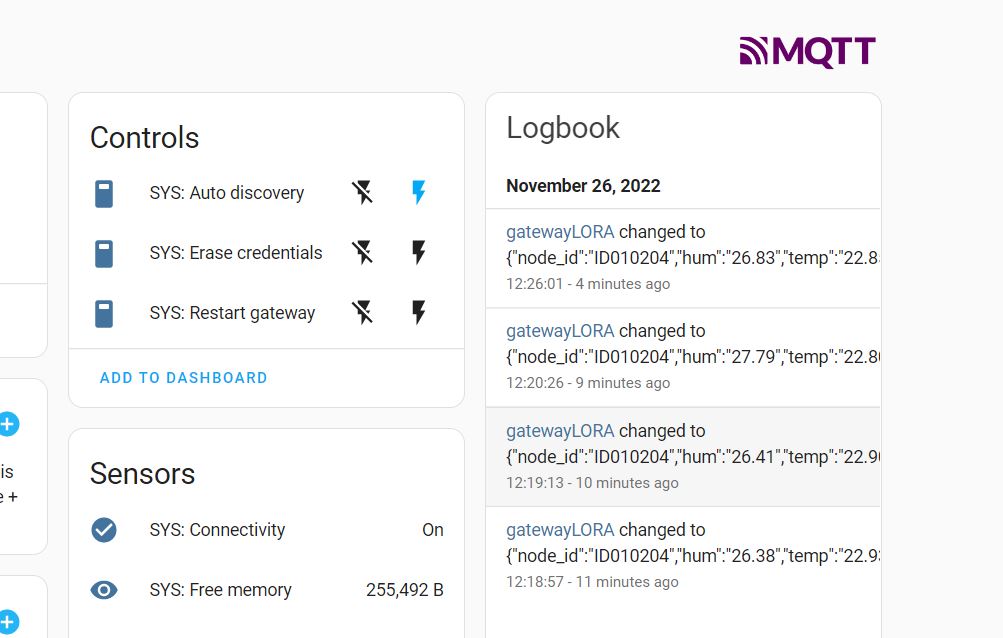Click the Free memory eye icon
The height and width of the screenshot is (638, 1003).
coord(104,590)
